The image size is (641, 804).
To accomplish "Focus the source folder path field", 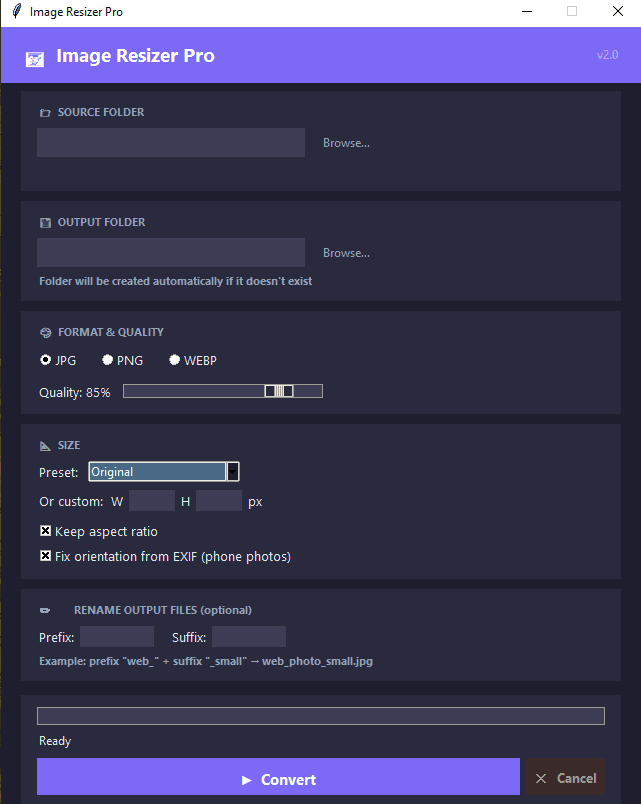I will [171, 143].
